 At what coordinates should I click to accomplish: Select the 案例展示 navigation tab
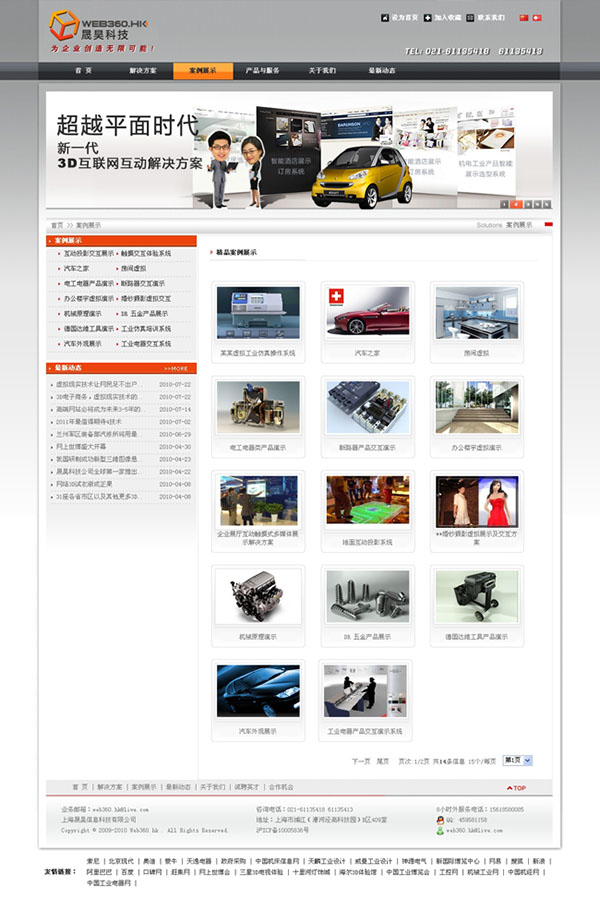click(203, 71)
